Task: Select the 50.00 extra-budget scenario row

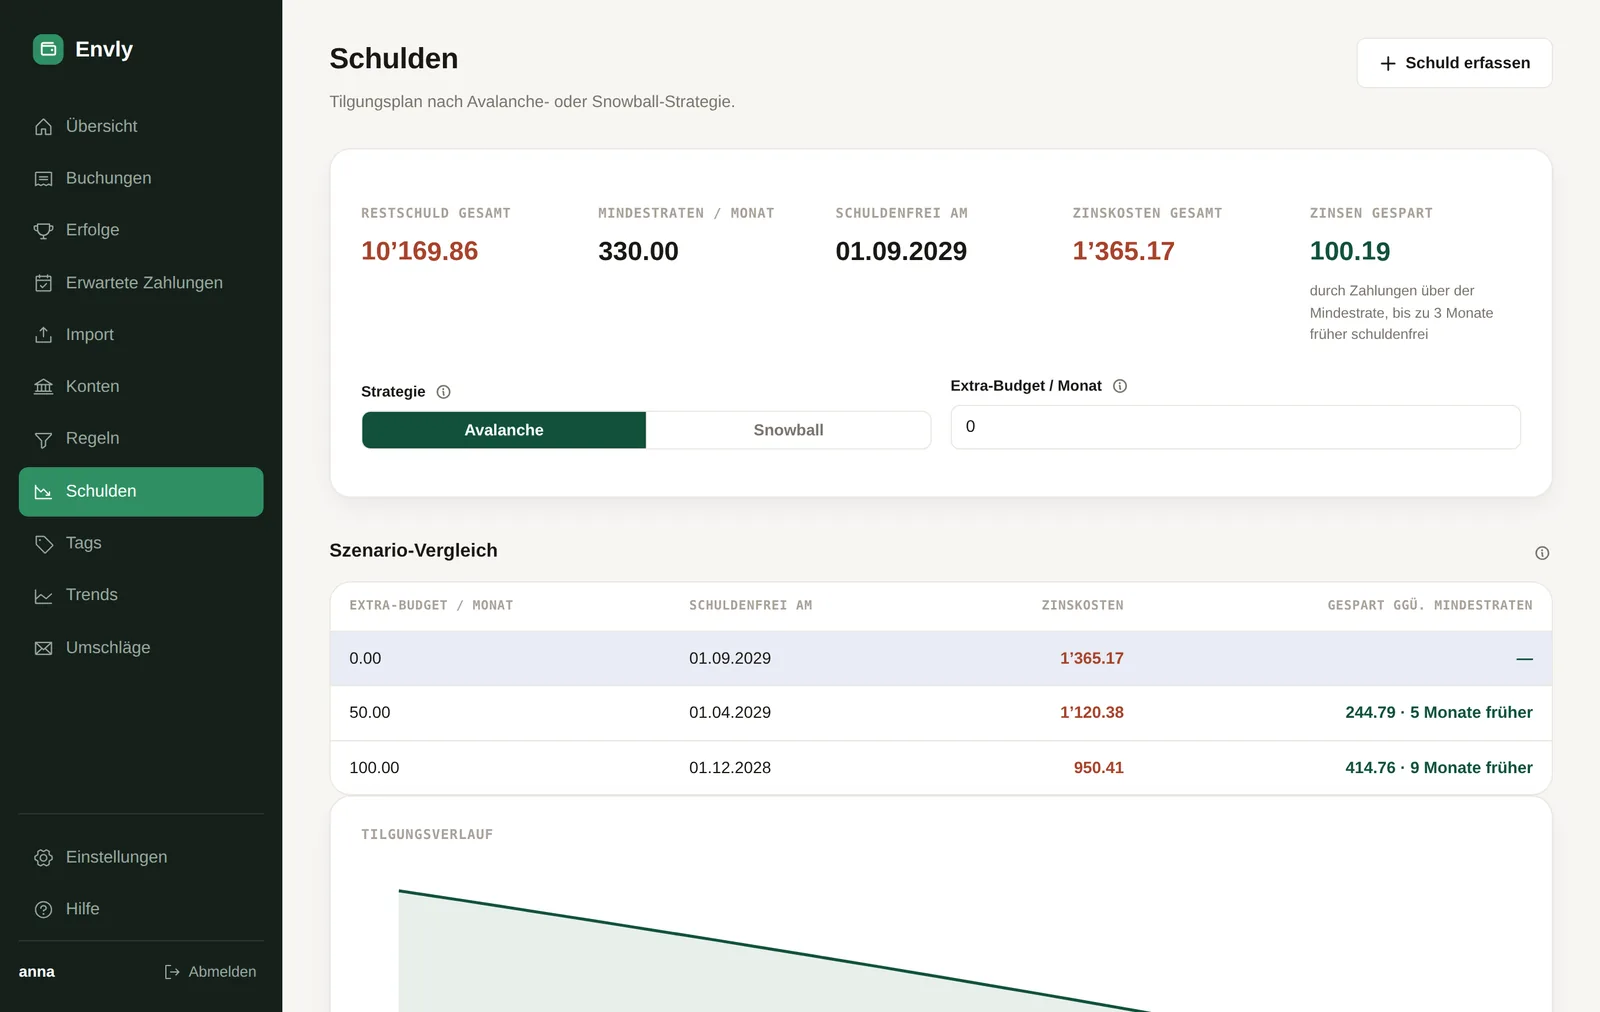Action: [941, 713]
